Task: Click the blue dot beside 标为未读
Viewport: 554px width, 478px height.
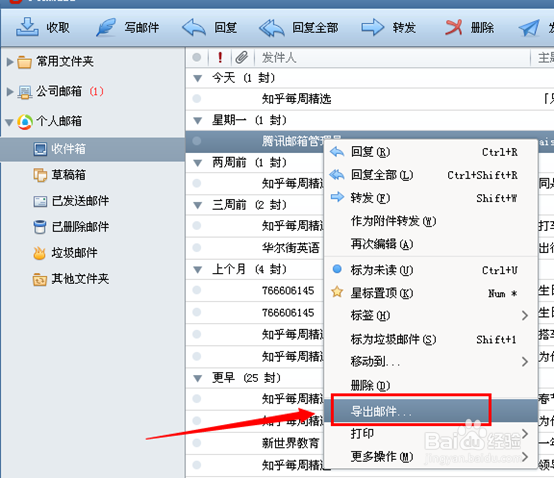Action: 337,269
